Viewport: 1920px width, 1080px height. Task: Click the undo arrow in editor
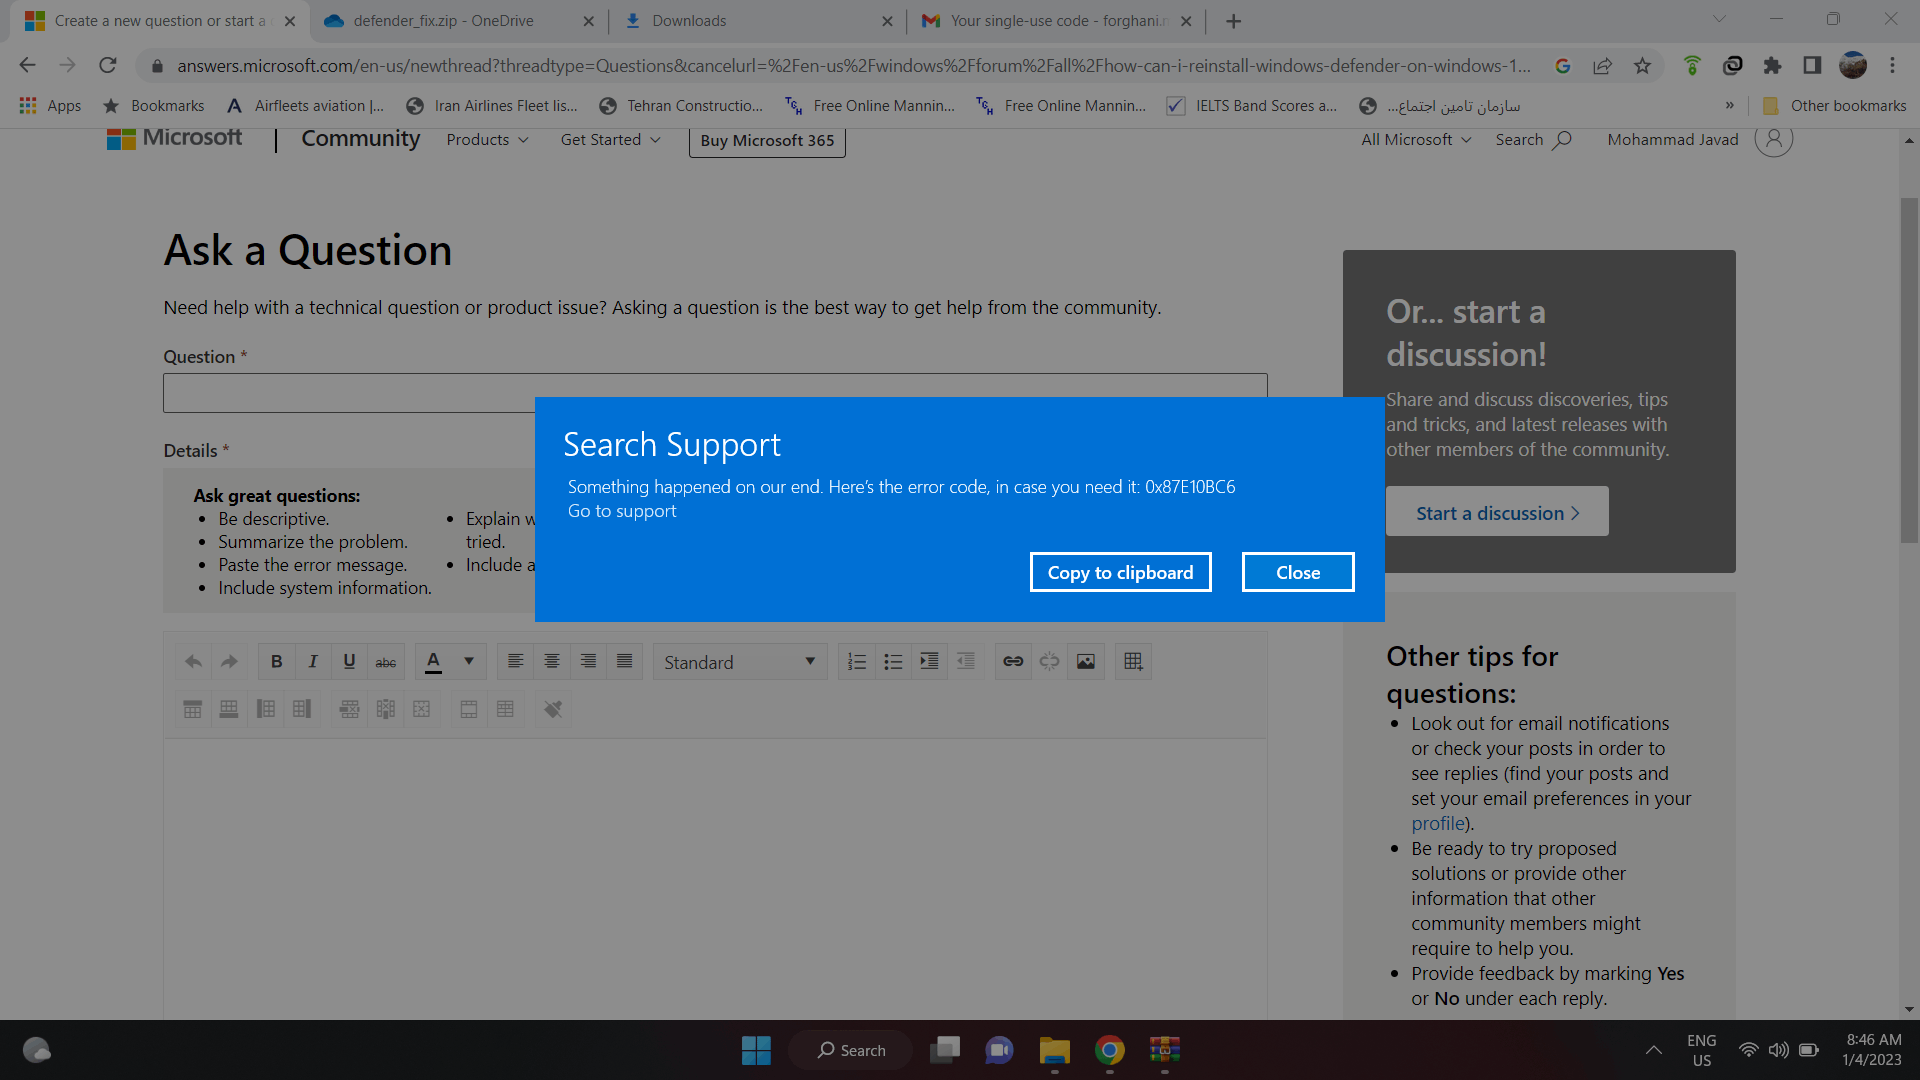click(x=194, y=661)
